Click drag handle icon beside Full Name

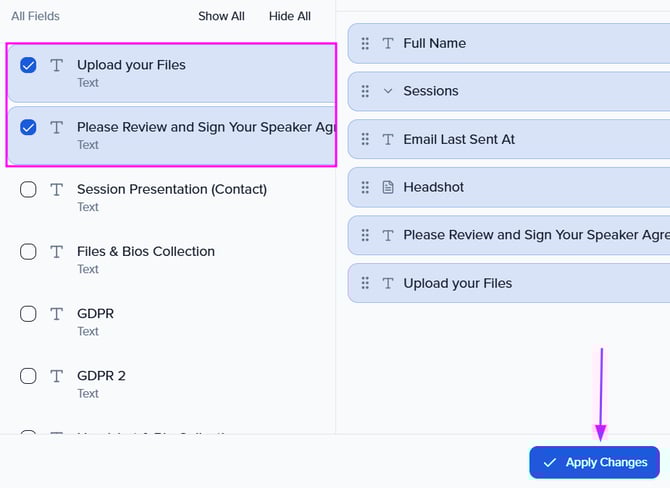366,44
